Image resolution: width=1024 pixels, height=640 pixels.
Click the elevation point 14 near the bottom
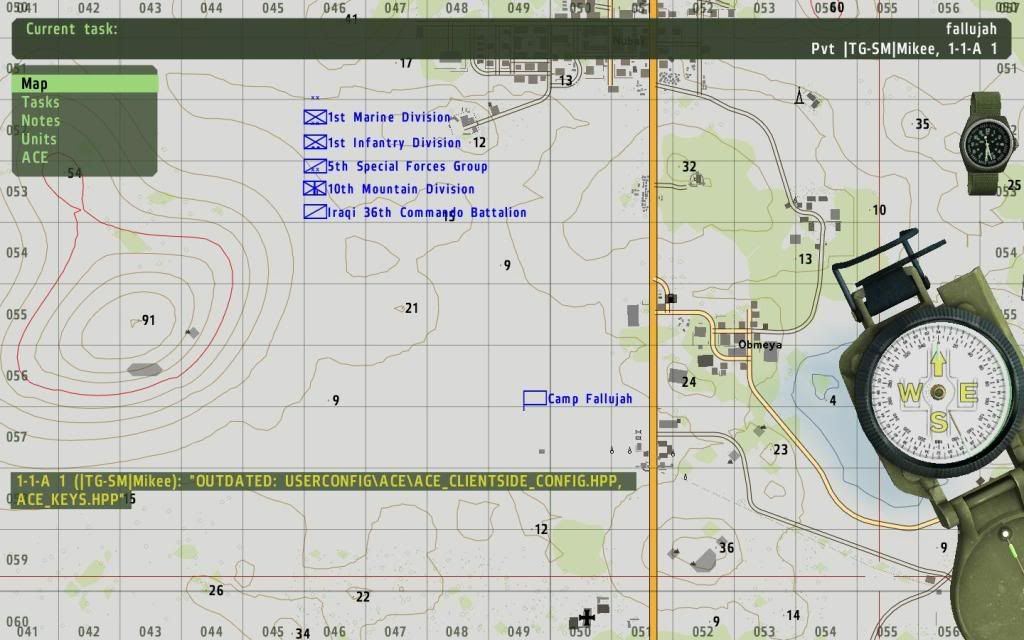793,615
